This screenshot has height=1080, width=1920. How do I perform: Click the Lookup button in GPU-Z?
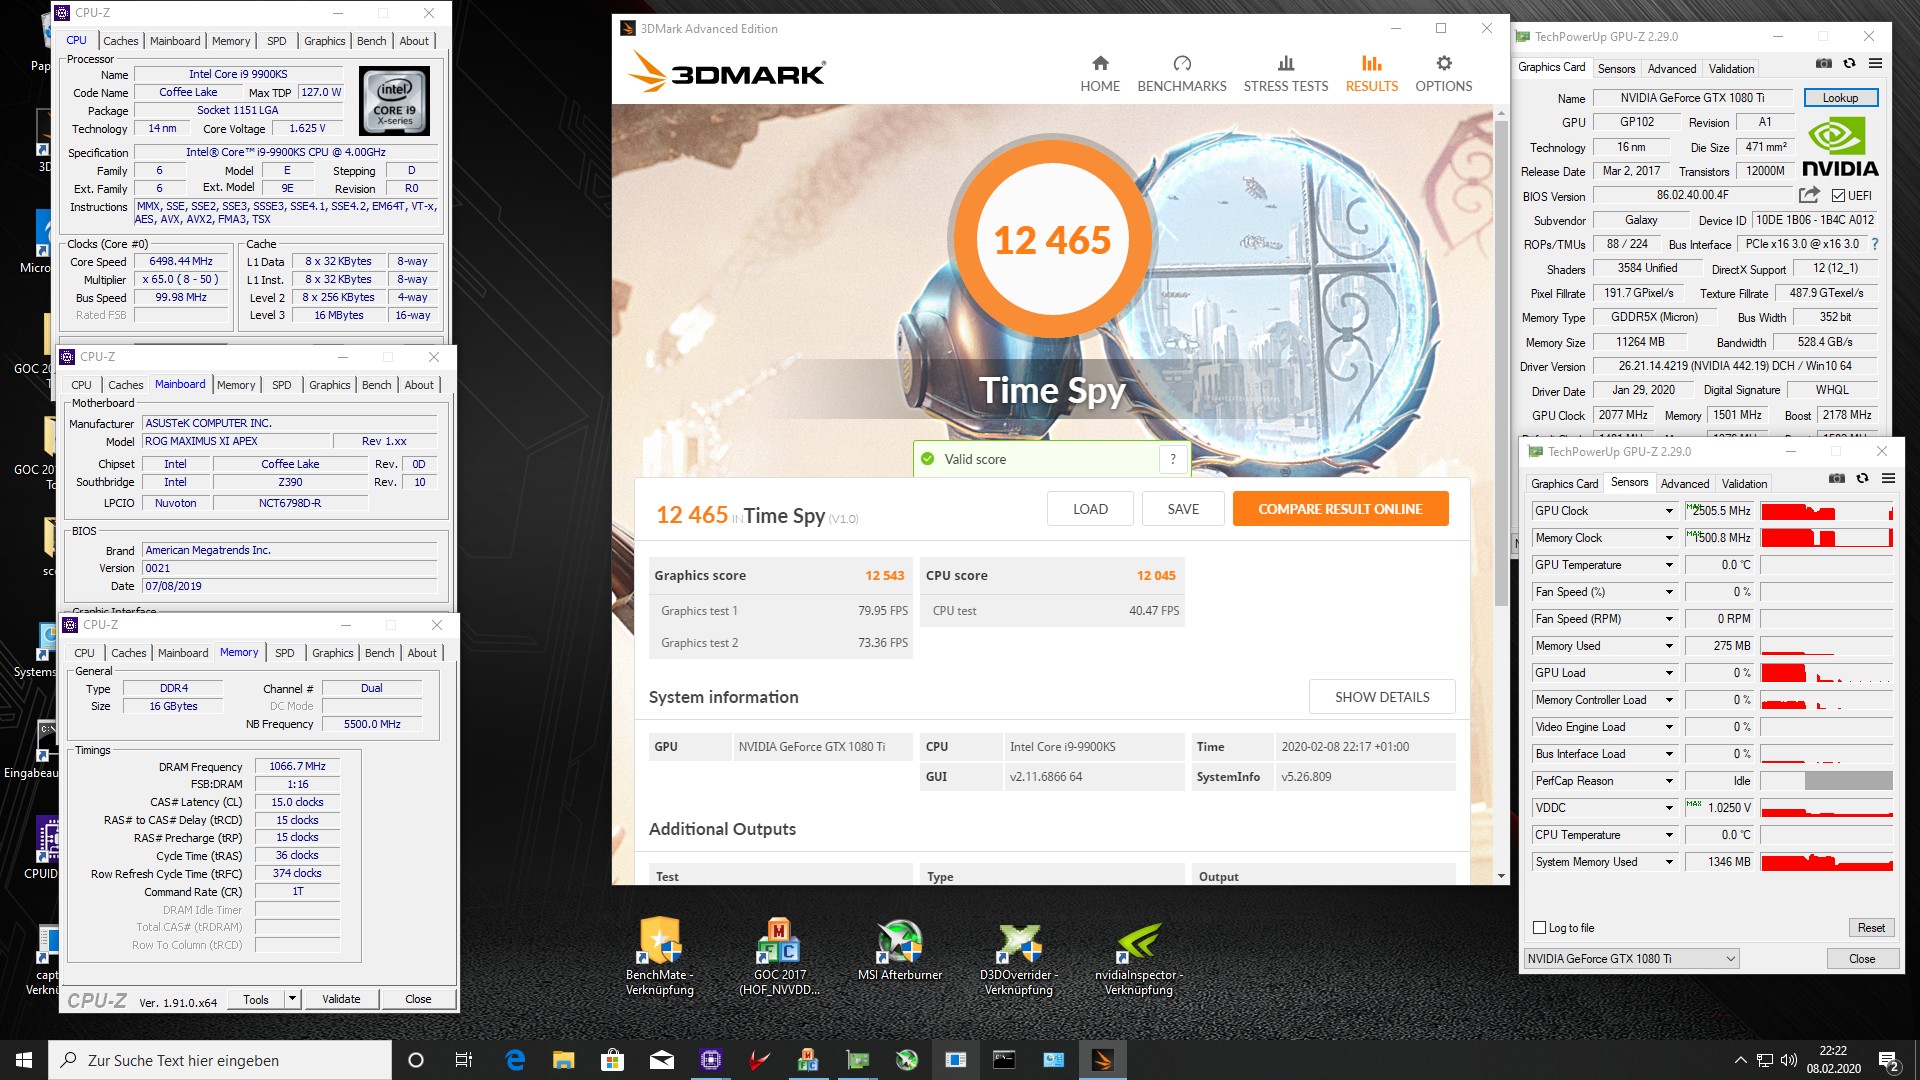coord(1840,98)
